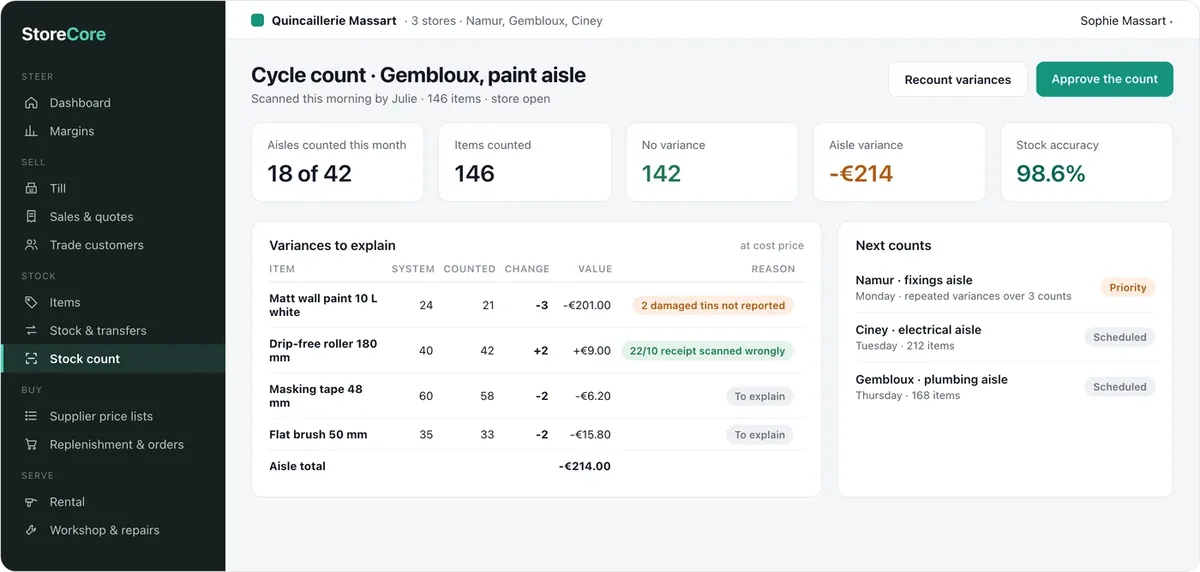Click the Supplier price lists icon

(x=31, y=416)
